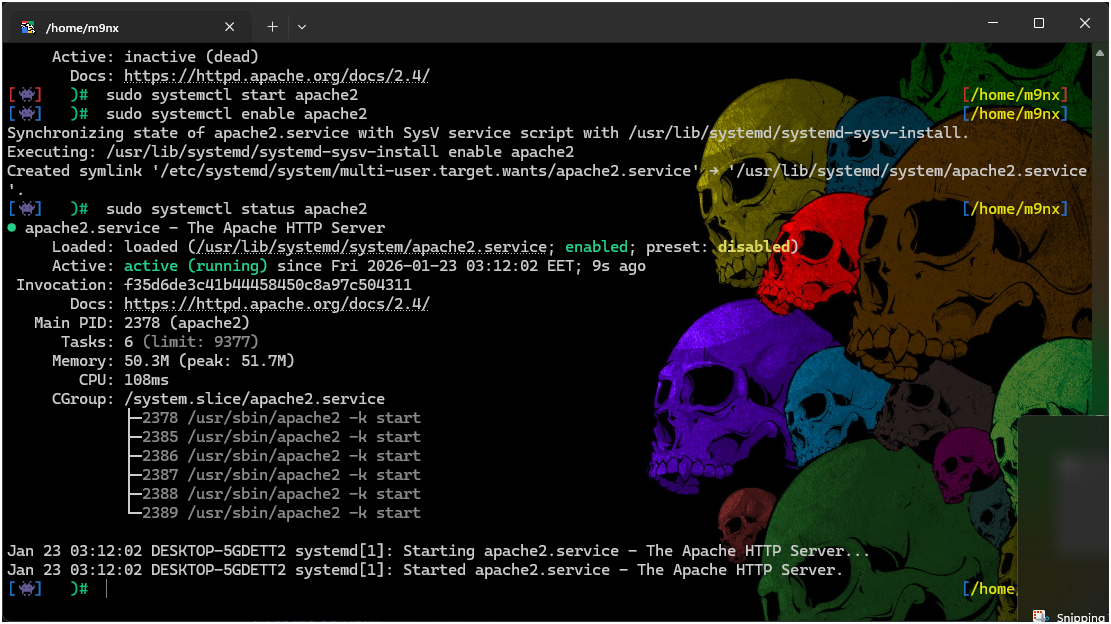The height and width of the screenshot is (624, 1111).
Task: Click the alien icon on the bottom prompt line
Action: point(27,588)
